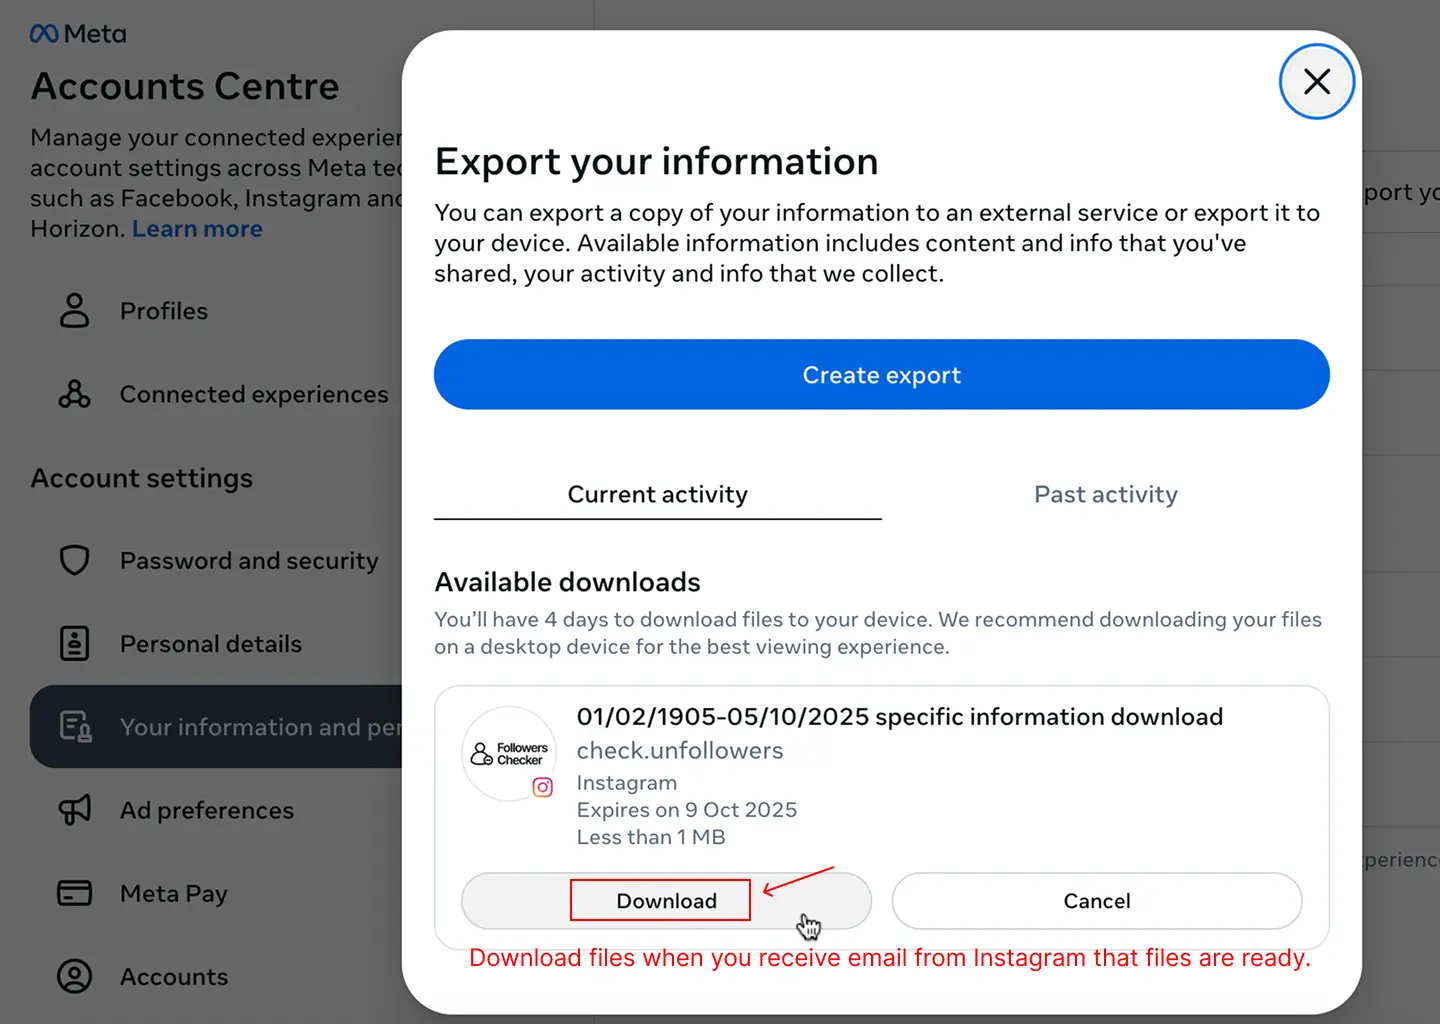This screenshot has height=1024, width=1440.
Task: Click the Accounts circle person icon
Action: pyautogui.click(x=74, y=976)
